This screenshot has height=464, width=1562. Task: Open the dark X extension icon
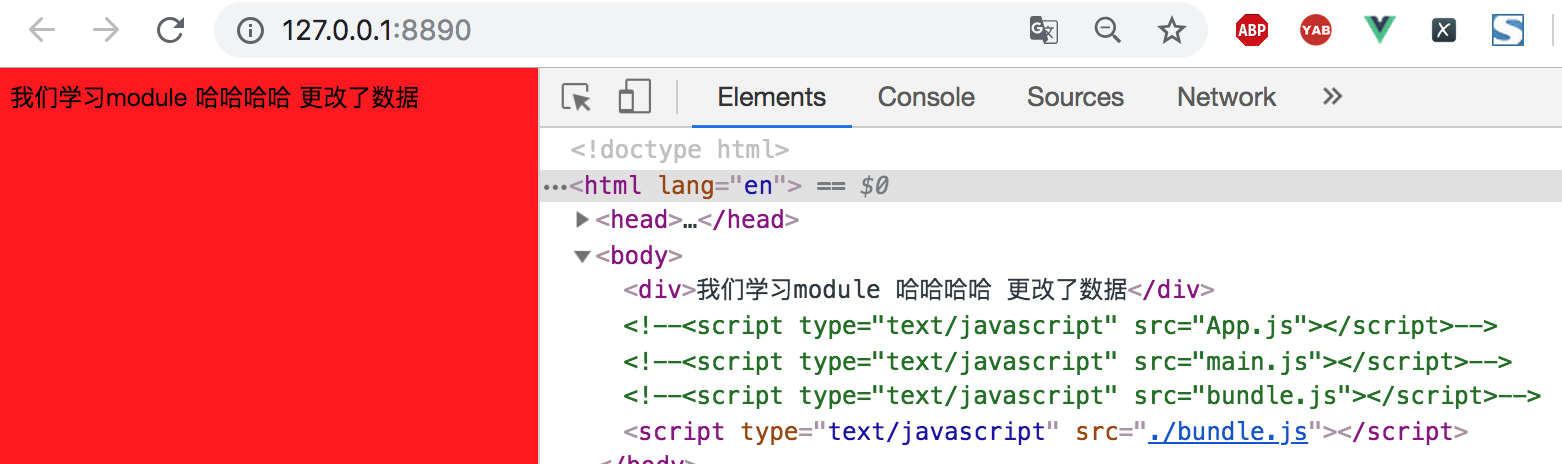point(1443,31)
